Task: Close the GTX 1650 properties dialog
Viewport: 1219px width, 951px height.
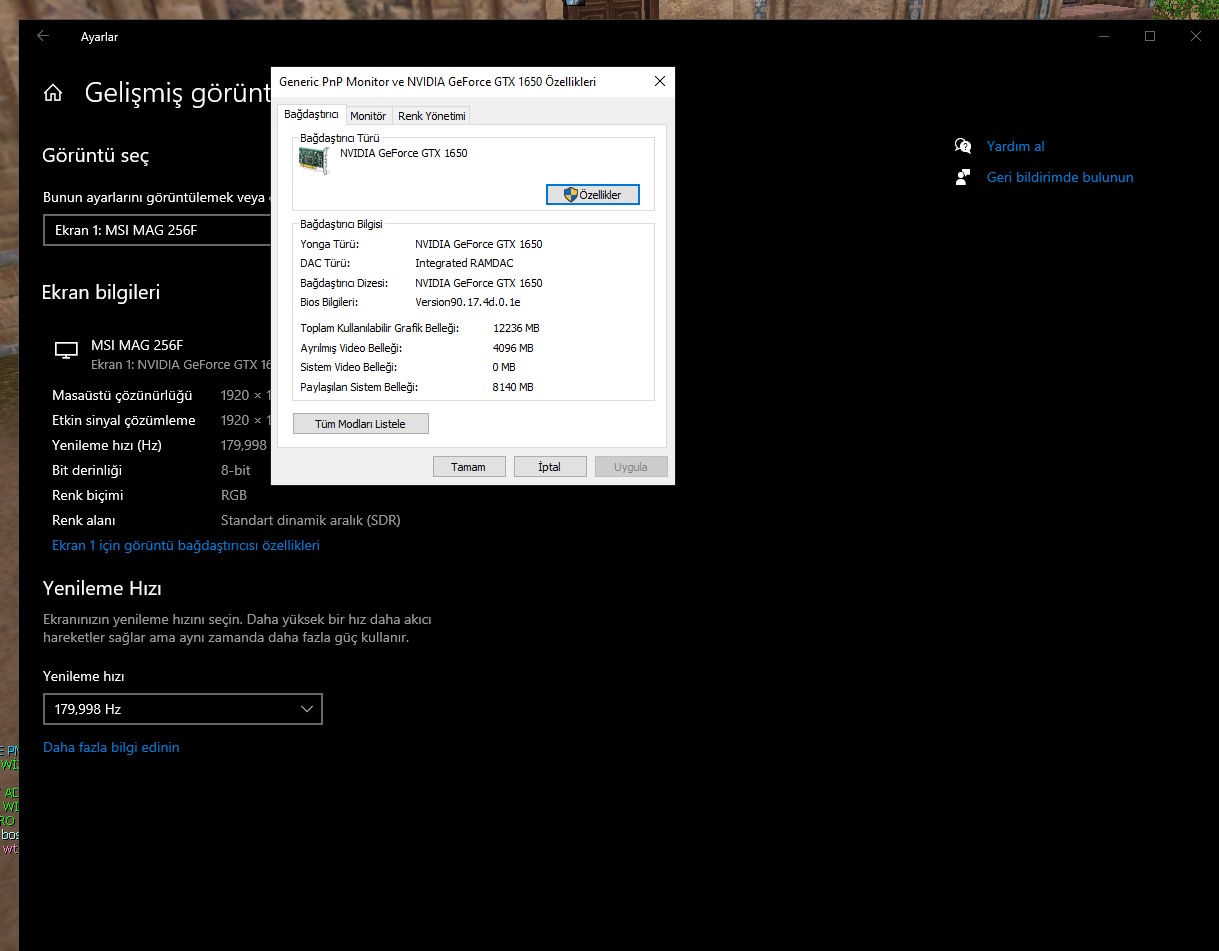Action: [x=659, y=82]
